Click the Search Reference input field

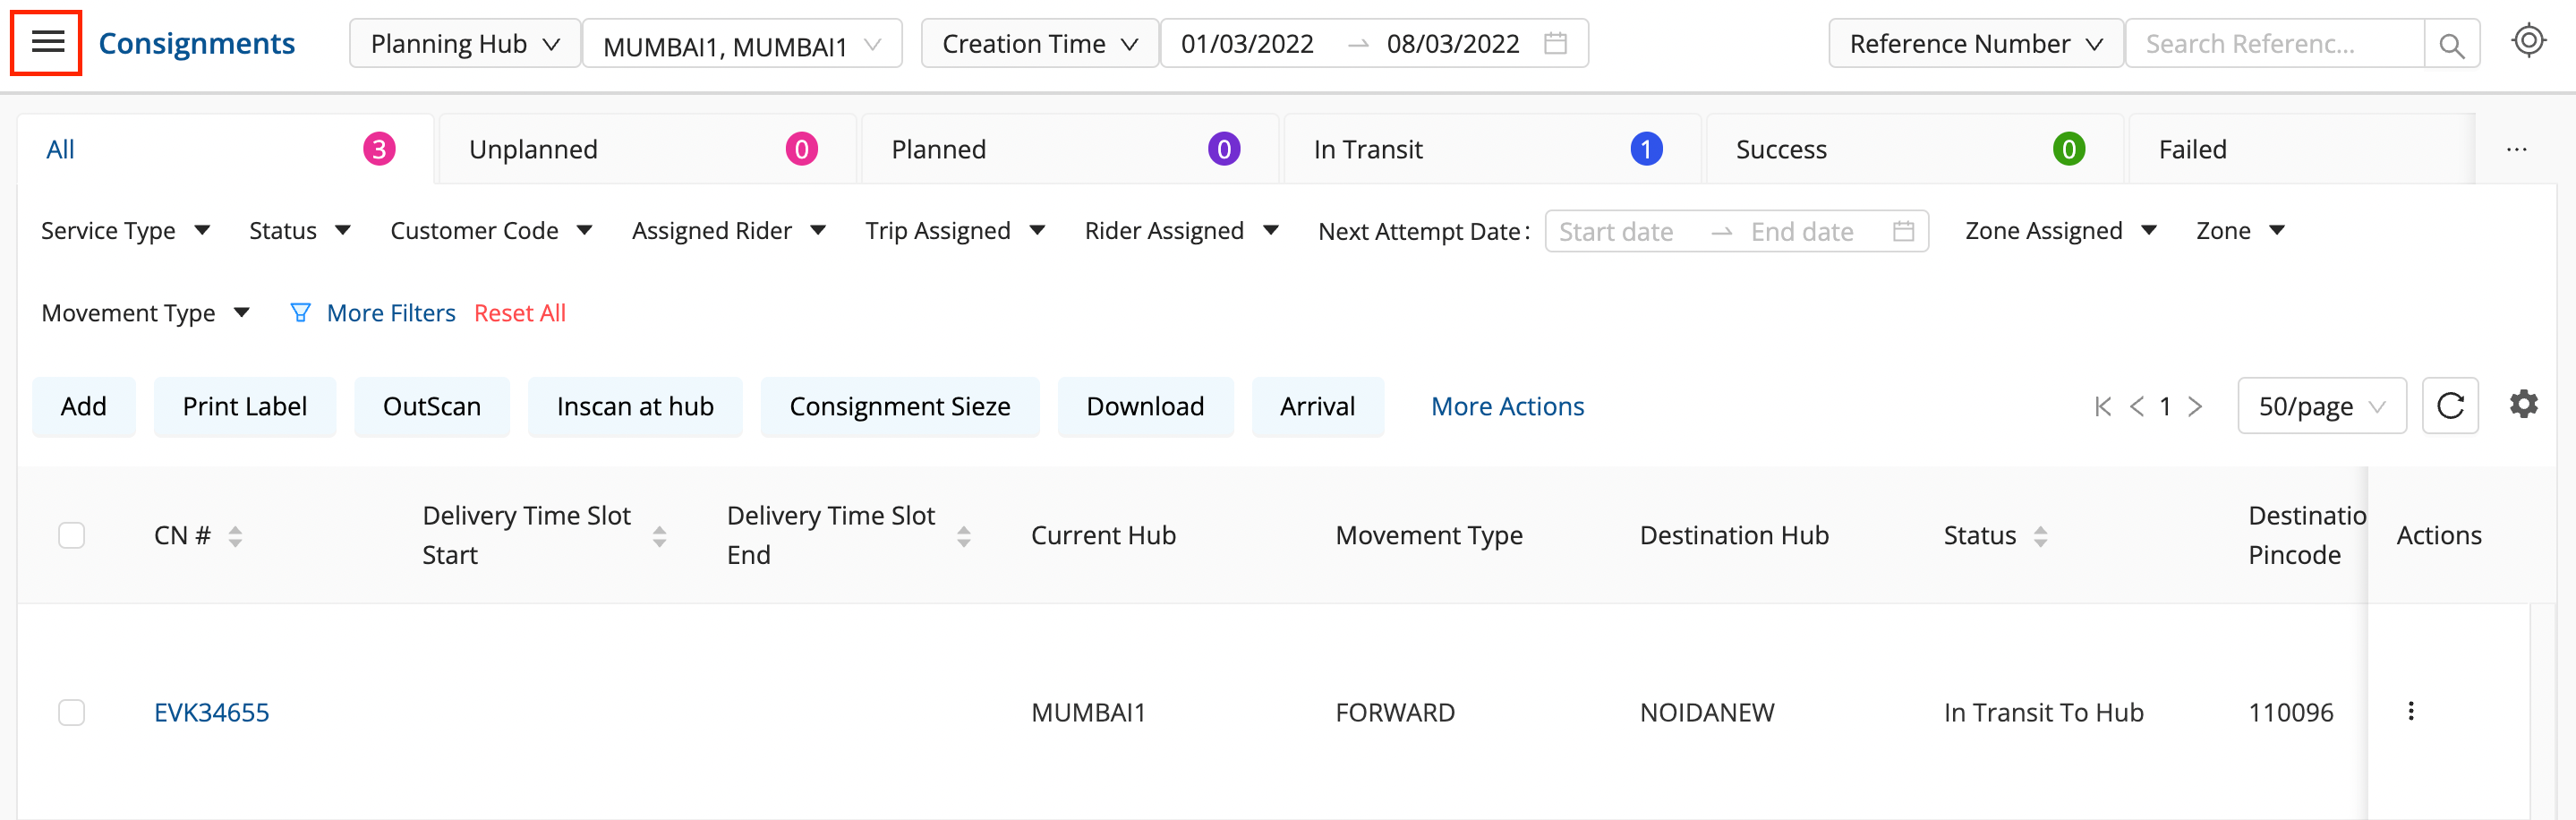tap(2272, 44)
